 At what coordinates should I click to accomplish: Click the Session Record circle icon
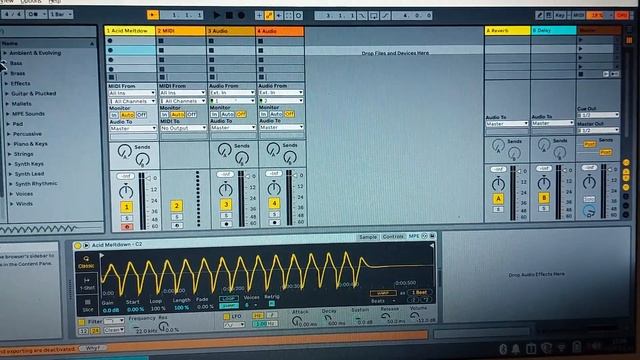(x=299, y=16)
